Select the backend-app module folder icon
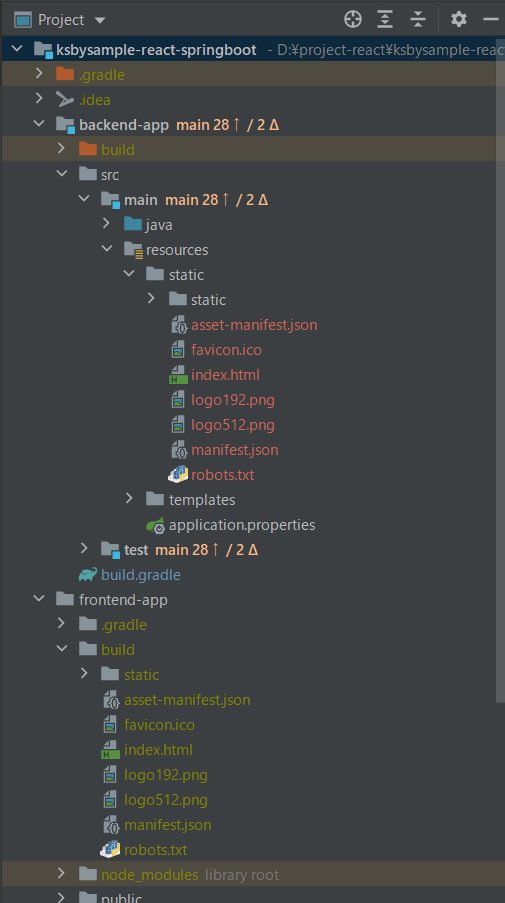This screenshot has height=903, width=505. point(65,124)
